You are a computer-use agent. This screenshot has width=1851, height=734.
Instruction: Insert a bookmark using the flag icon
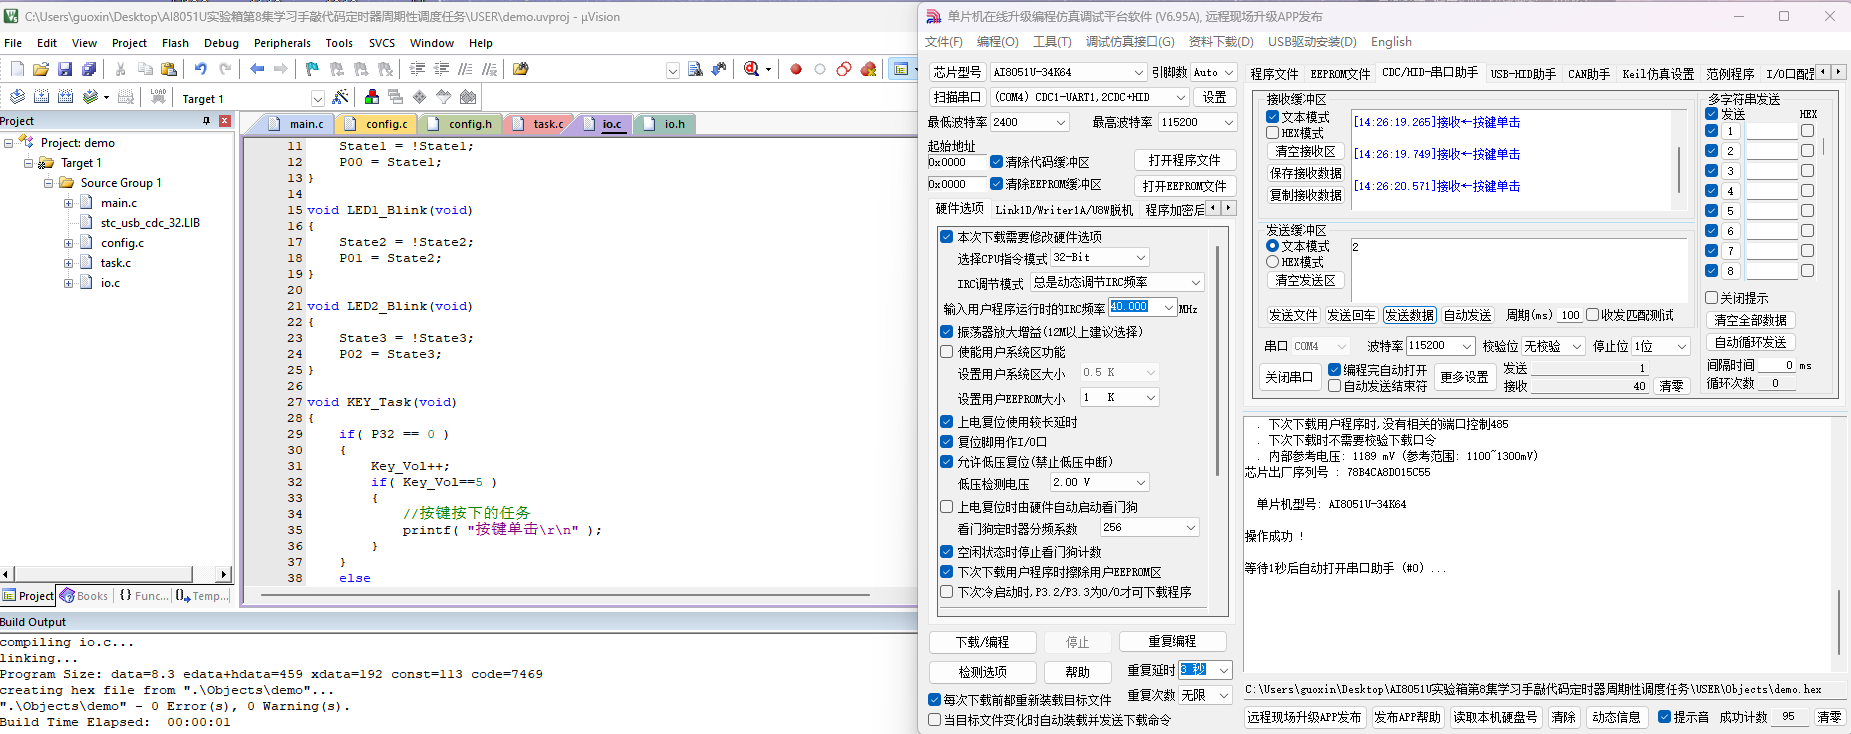click(x=312, y=69)
